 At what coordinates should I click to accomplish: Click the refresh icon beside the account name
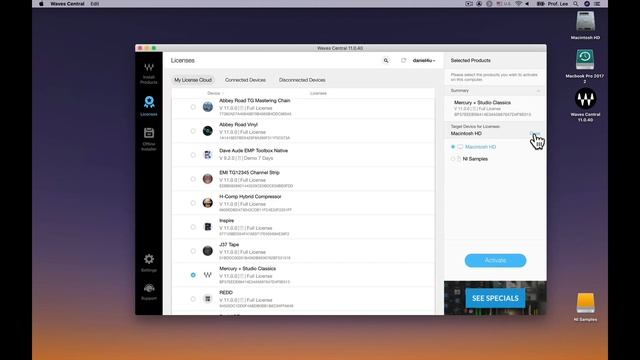coord(403,60)
